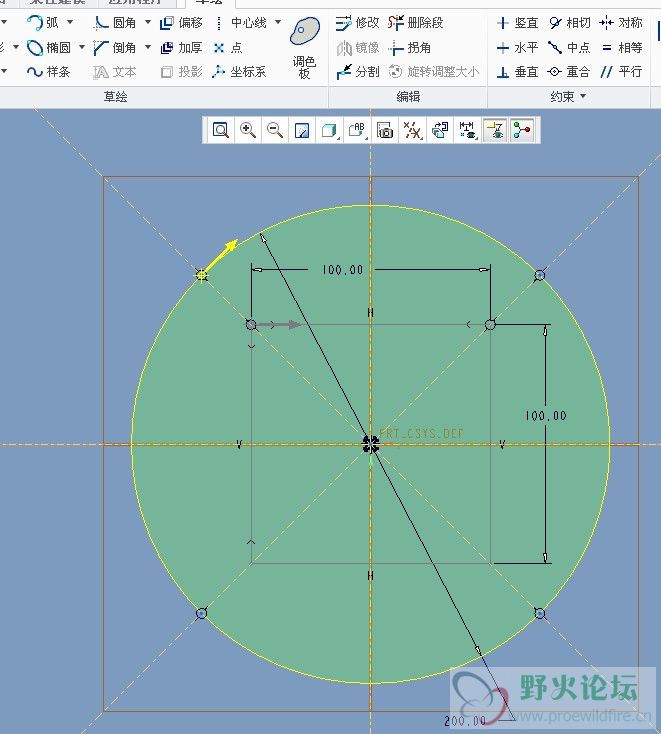Expand the 圆角 dropdown arrow
Viewport: 661px width, 734px height.
148,22
